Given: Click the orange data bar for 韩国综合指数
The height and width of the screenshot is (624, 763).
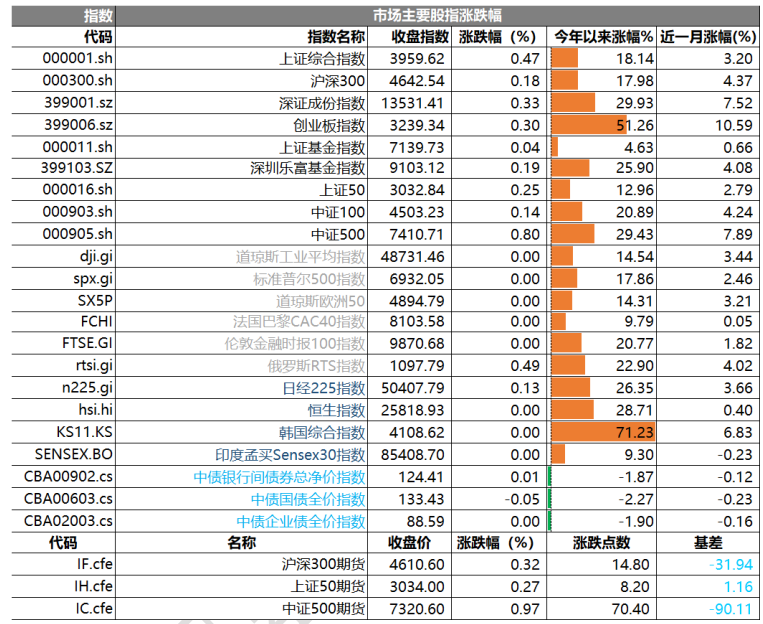Looking at the screenshot, I should point(601,432).
